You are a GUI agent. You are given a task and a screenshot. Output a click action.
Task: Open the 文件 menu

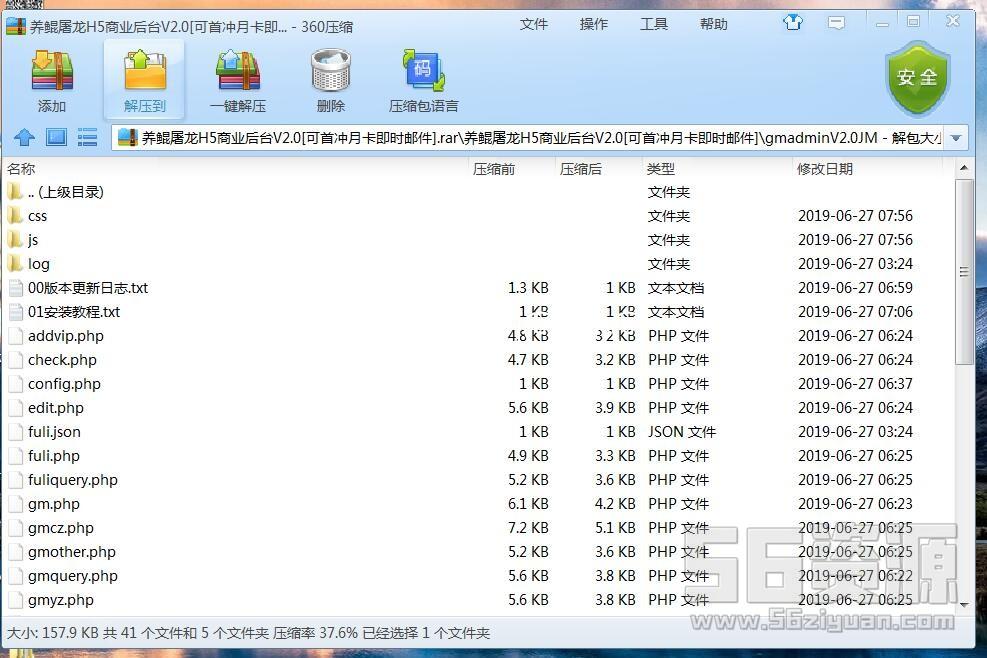coord(534,24)
